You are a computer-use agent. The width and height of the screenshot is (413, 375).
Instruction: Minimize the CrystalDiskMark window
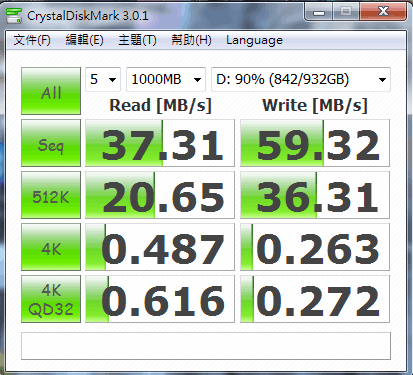click(x=319, y=12)
